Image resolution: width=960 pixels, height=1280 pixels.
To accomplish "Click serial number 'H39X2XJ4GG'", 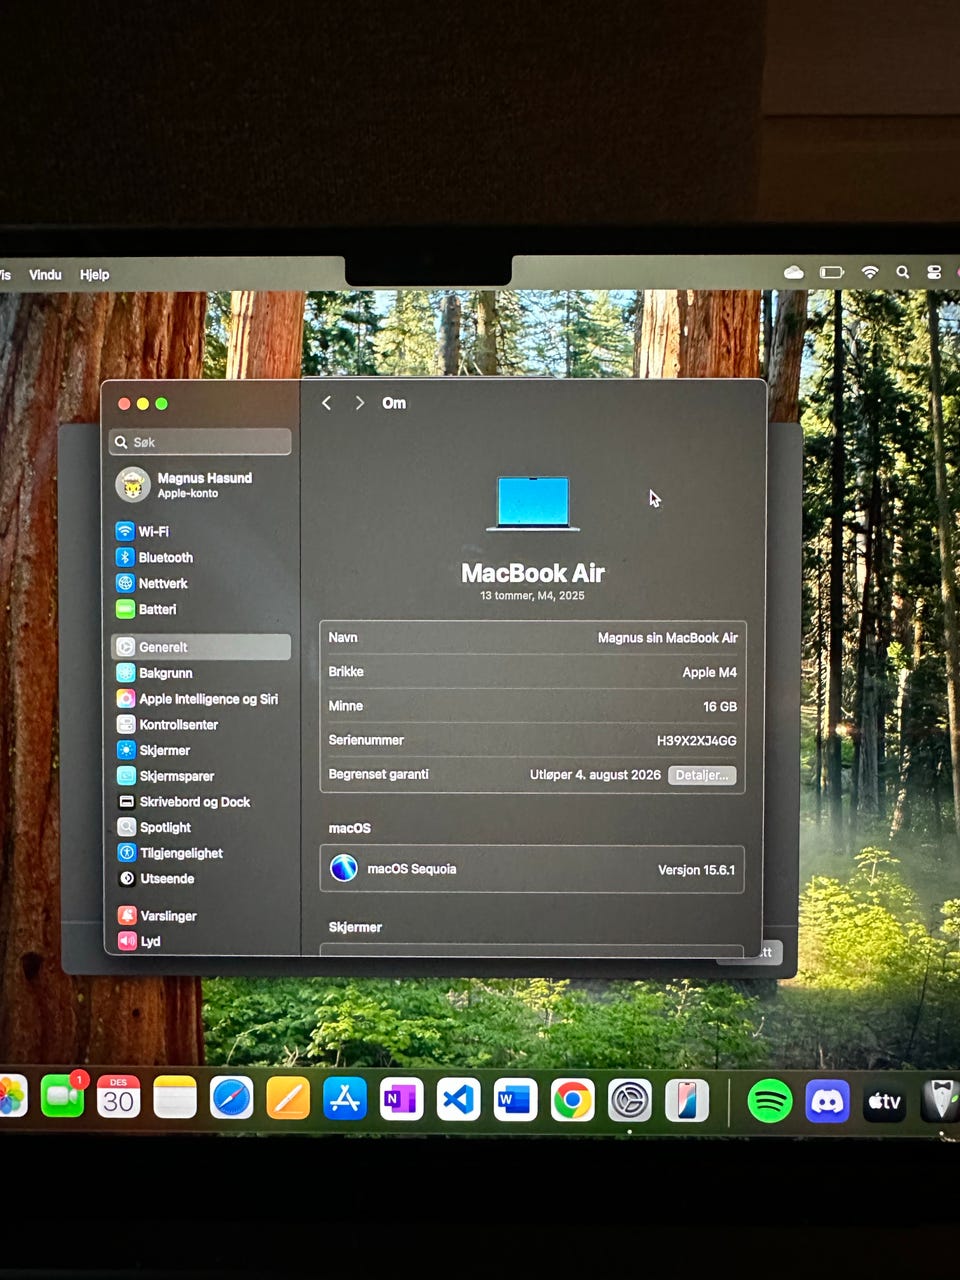I will click(x=696, y=741).
